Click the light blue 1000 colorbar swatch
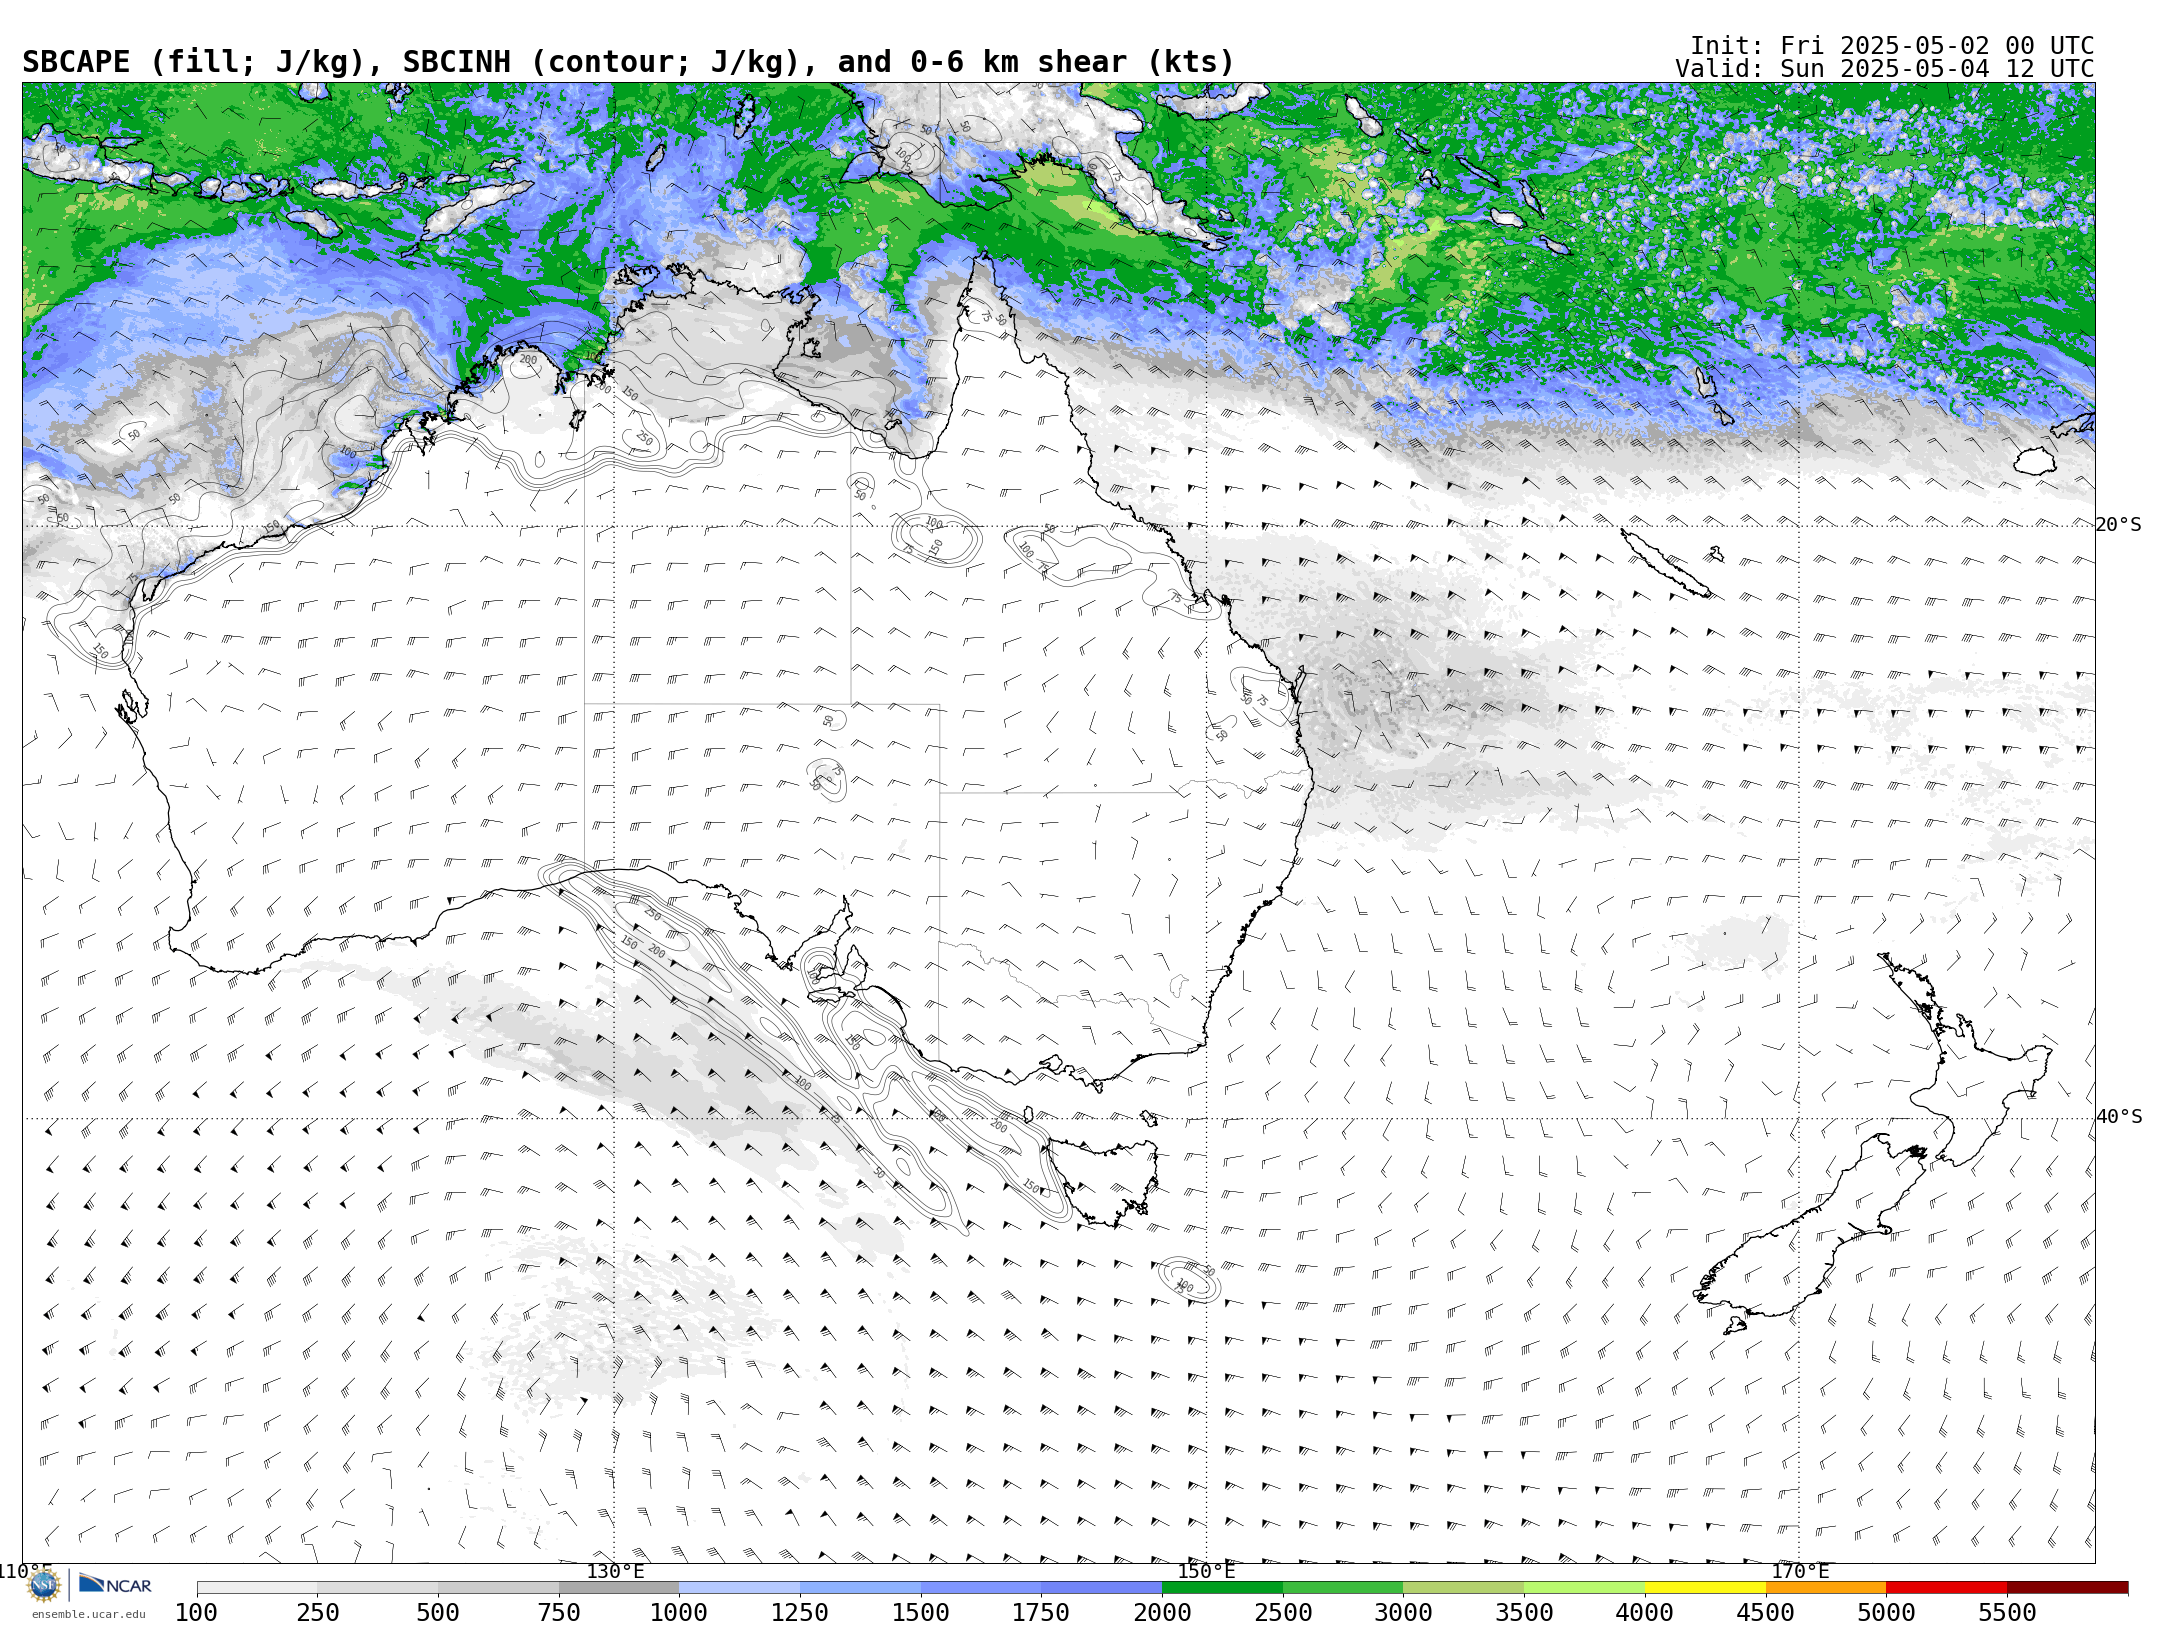2160x1626 pixels. click(x=739, y=1587)
